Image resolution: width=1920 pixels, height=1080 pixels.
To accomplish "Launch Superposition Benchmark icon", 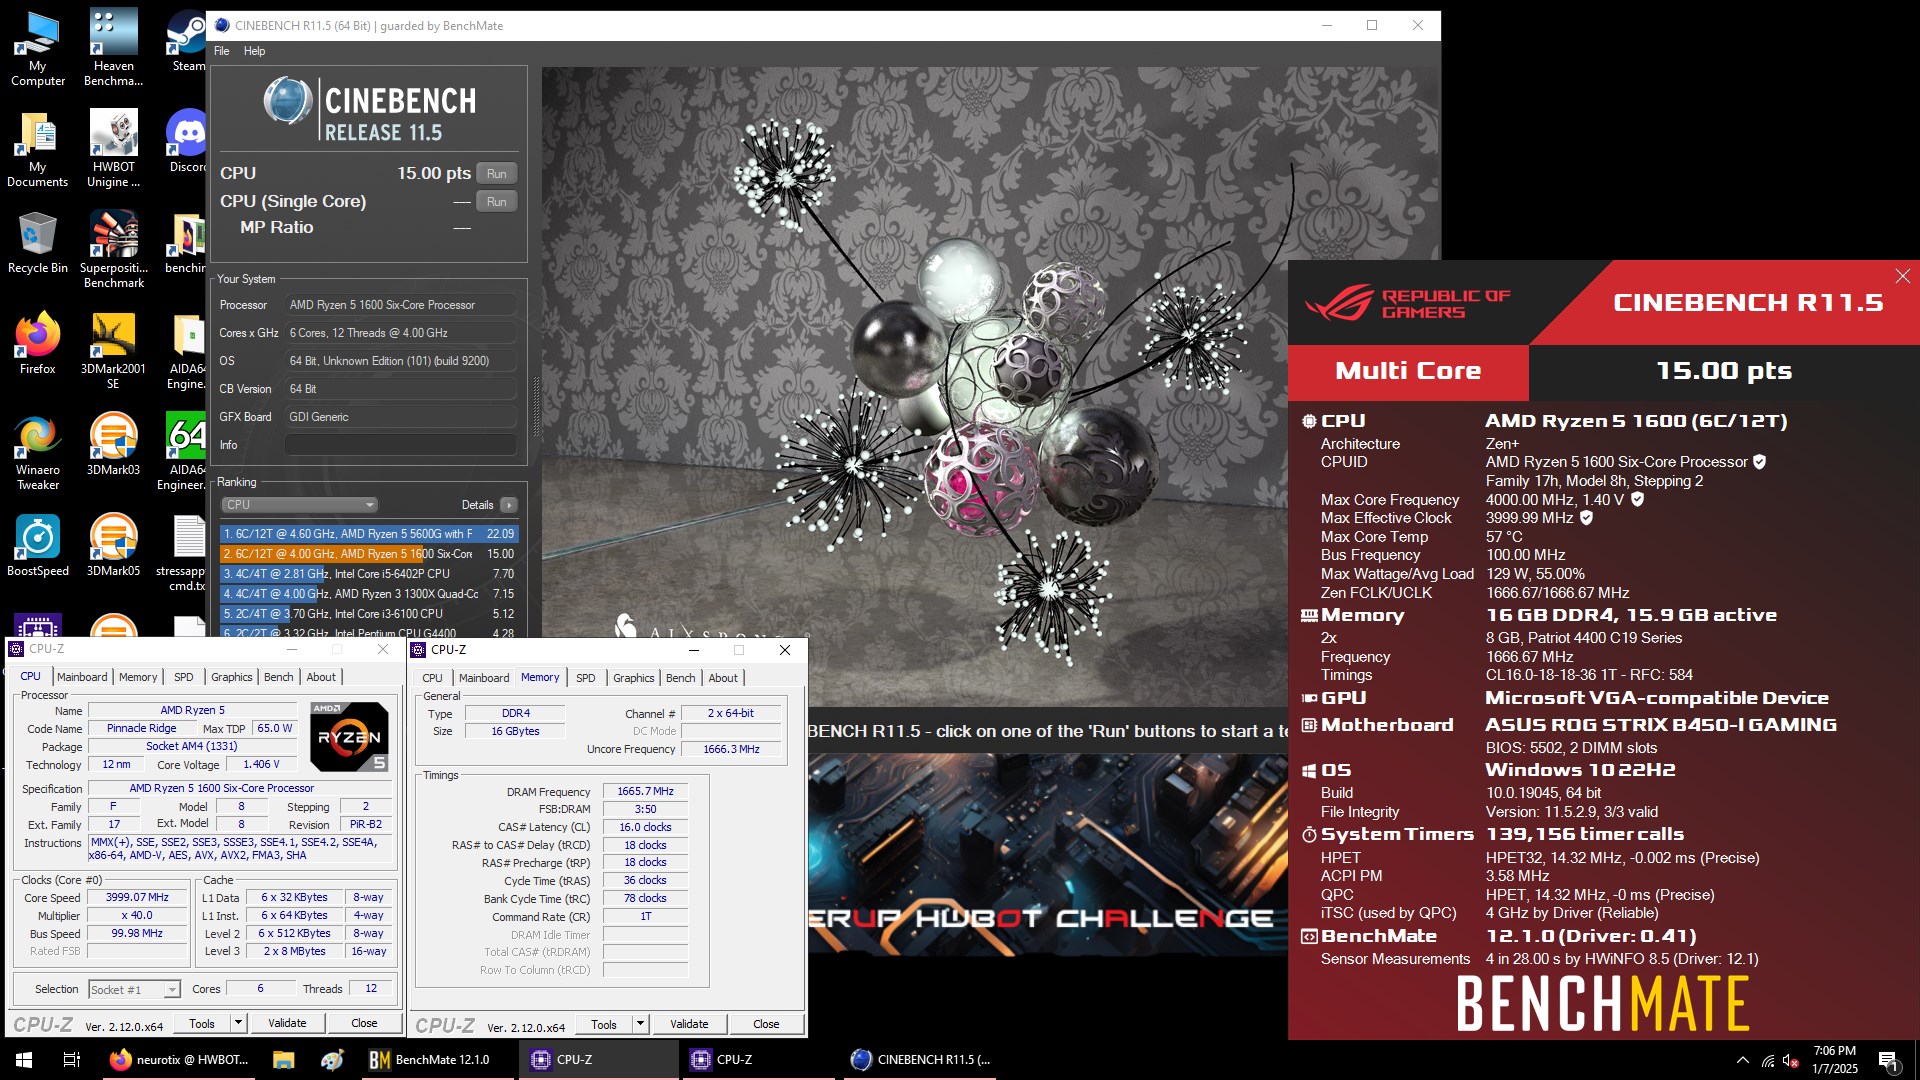I will click(x=113, y=250).
